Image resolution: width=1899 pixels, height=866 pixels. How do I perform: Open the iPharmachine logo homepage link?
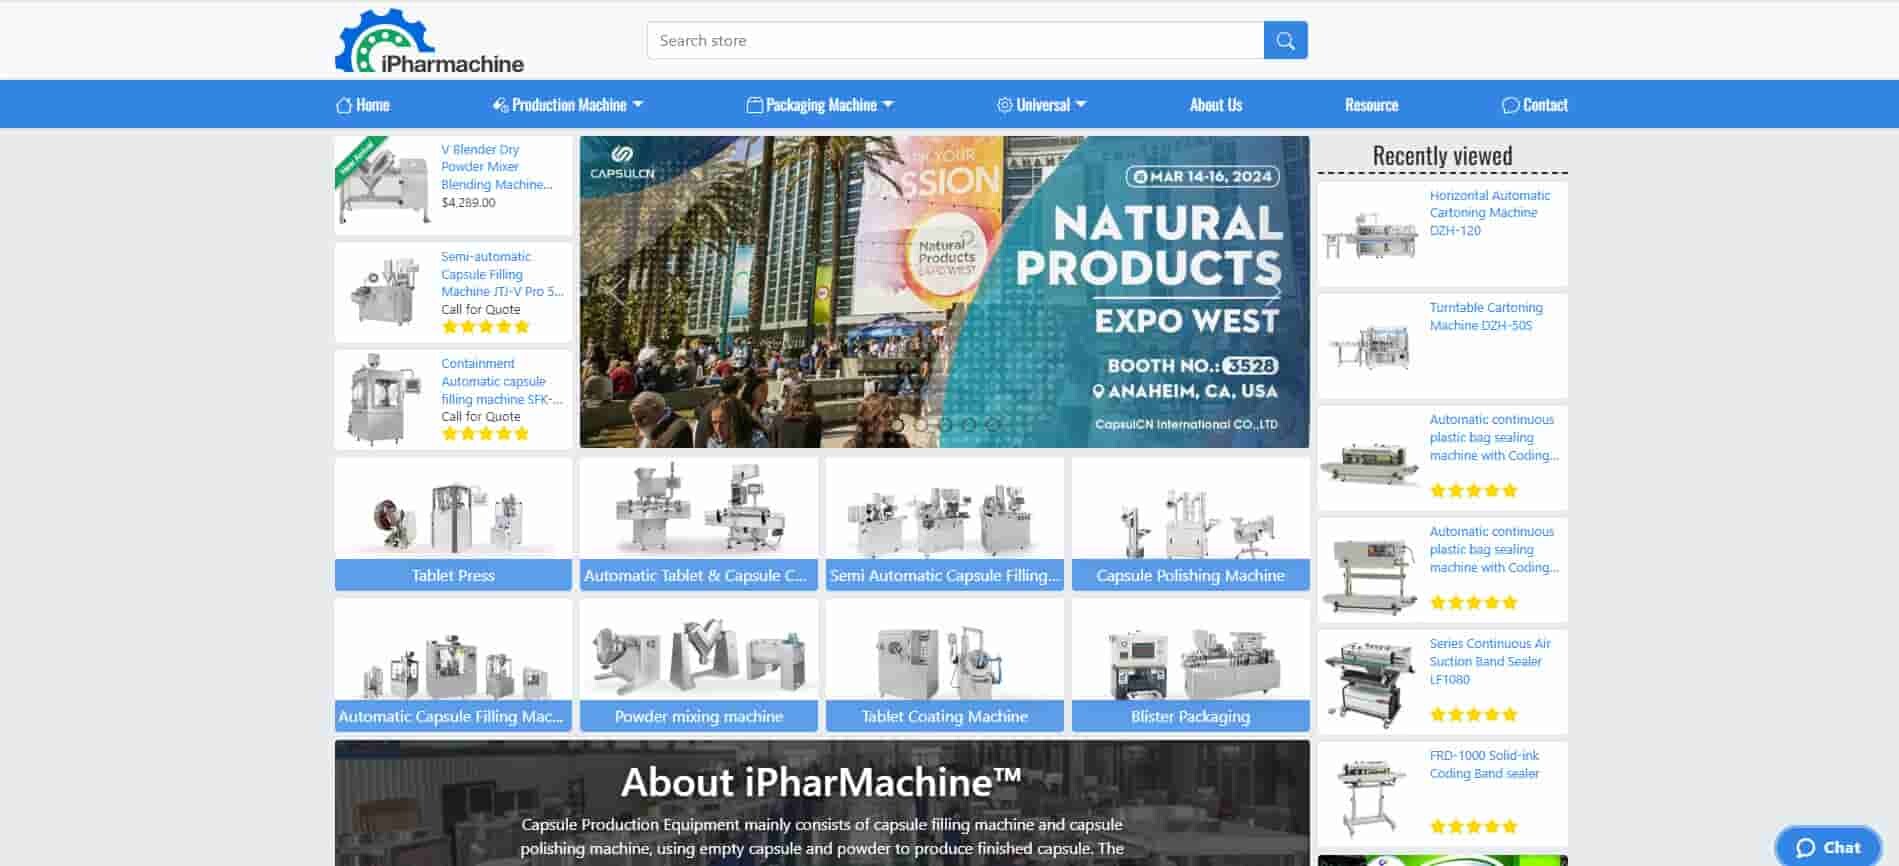point(429,41)
